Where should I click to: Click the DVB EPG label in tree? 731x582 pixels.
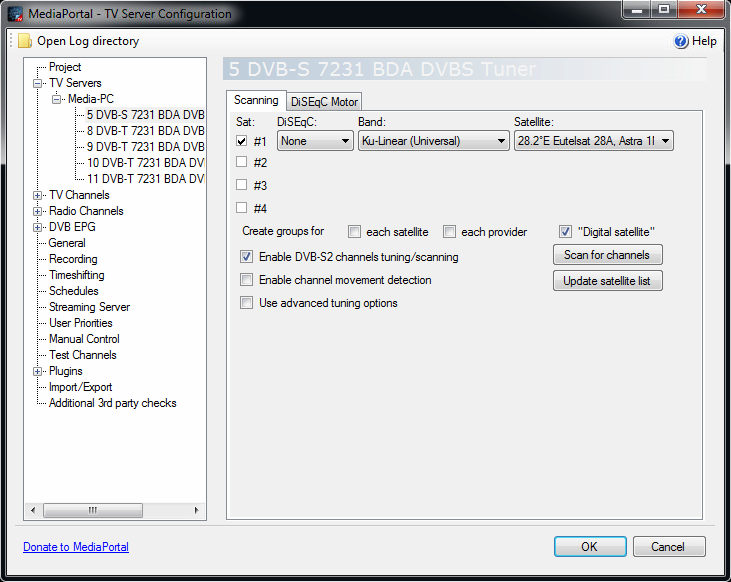tap(72, 227)
